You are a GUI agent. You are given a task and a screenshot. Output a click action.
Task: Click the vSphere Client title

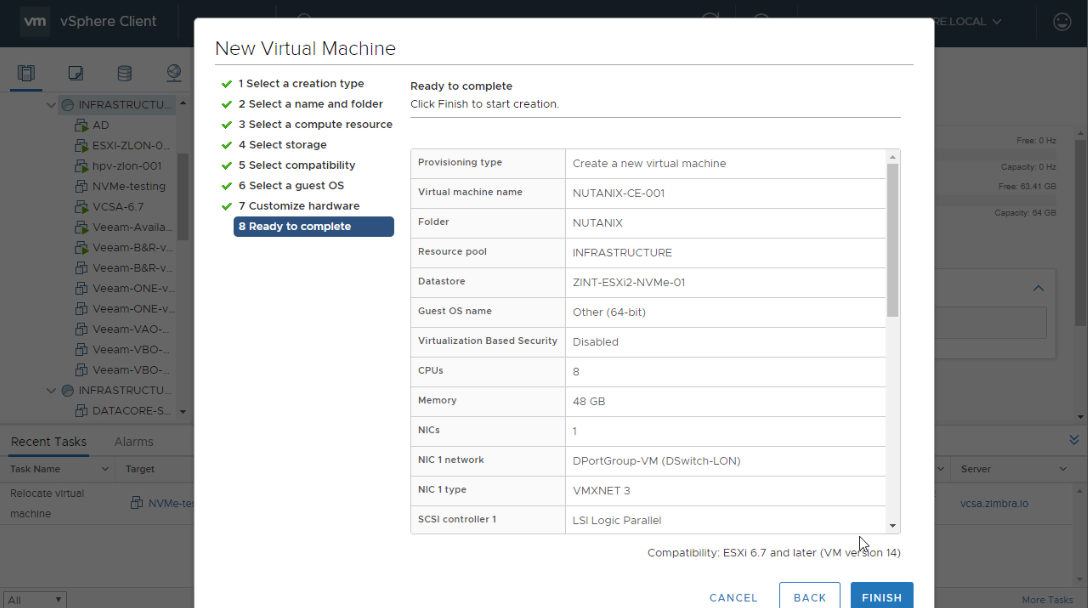pos(108,22)
